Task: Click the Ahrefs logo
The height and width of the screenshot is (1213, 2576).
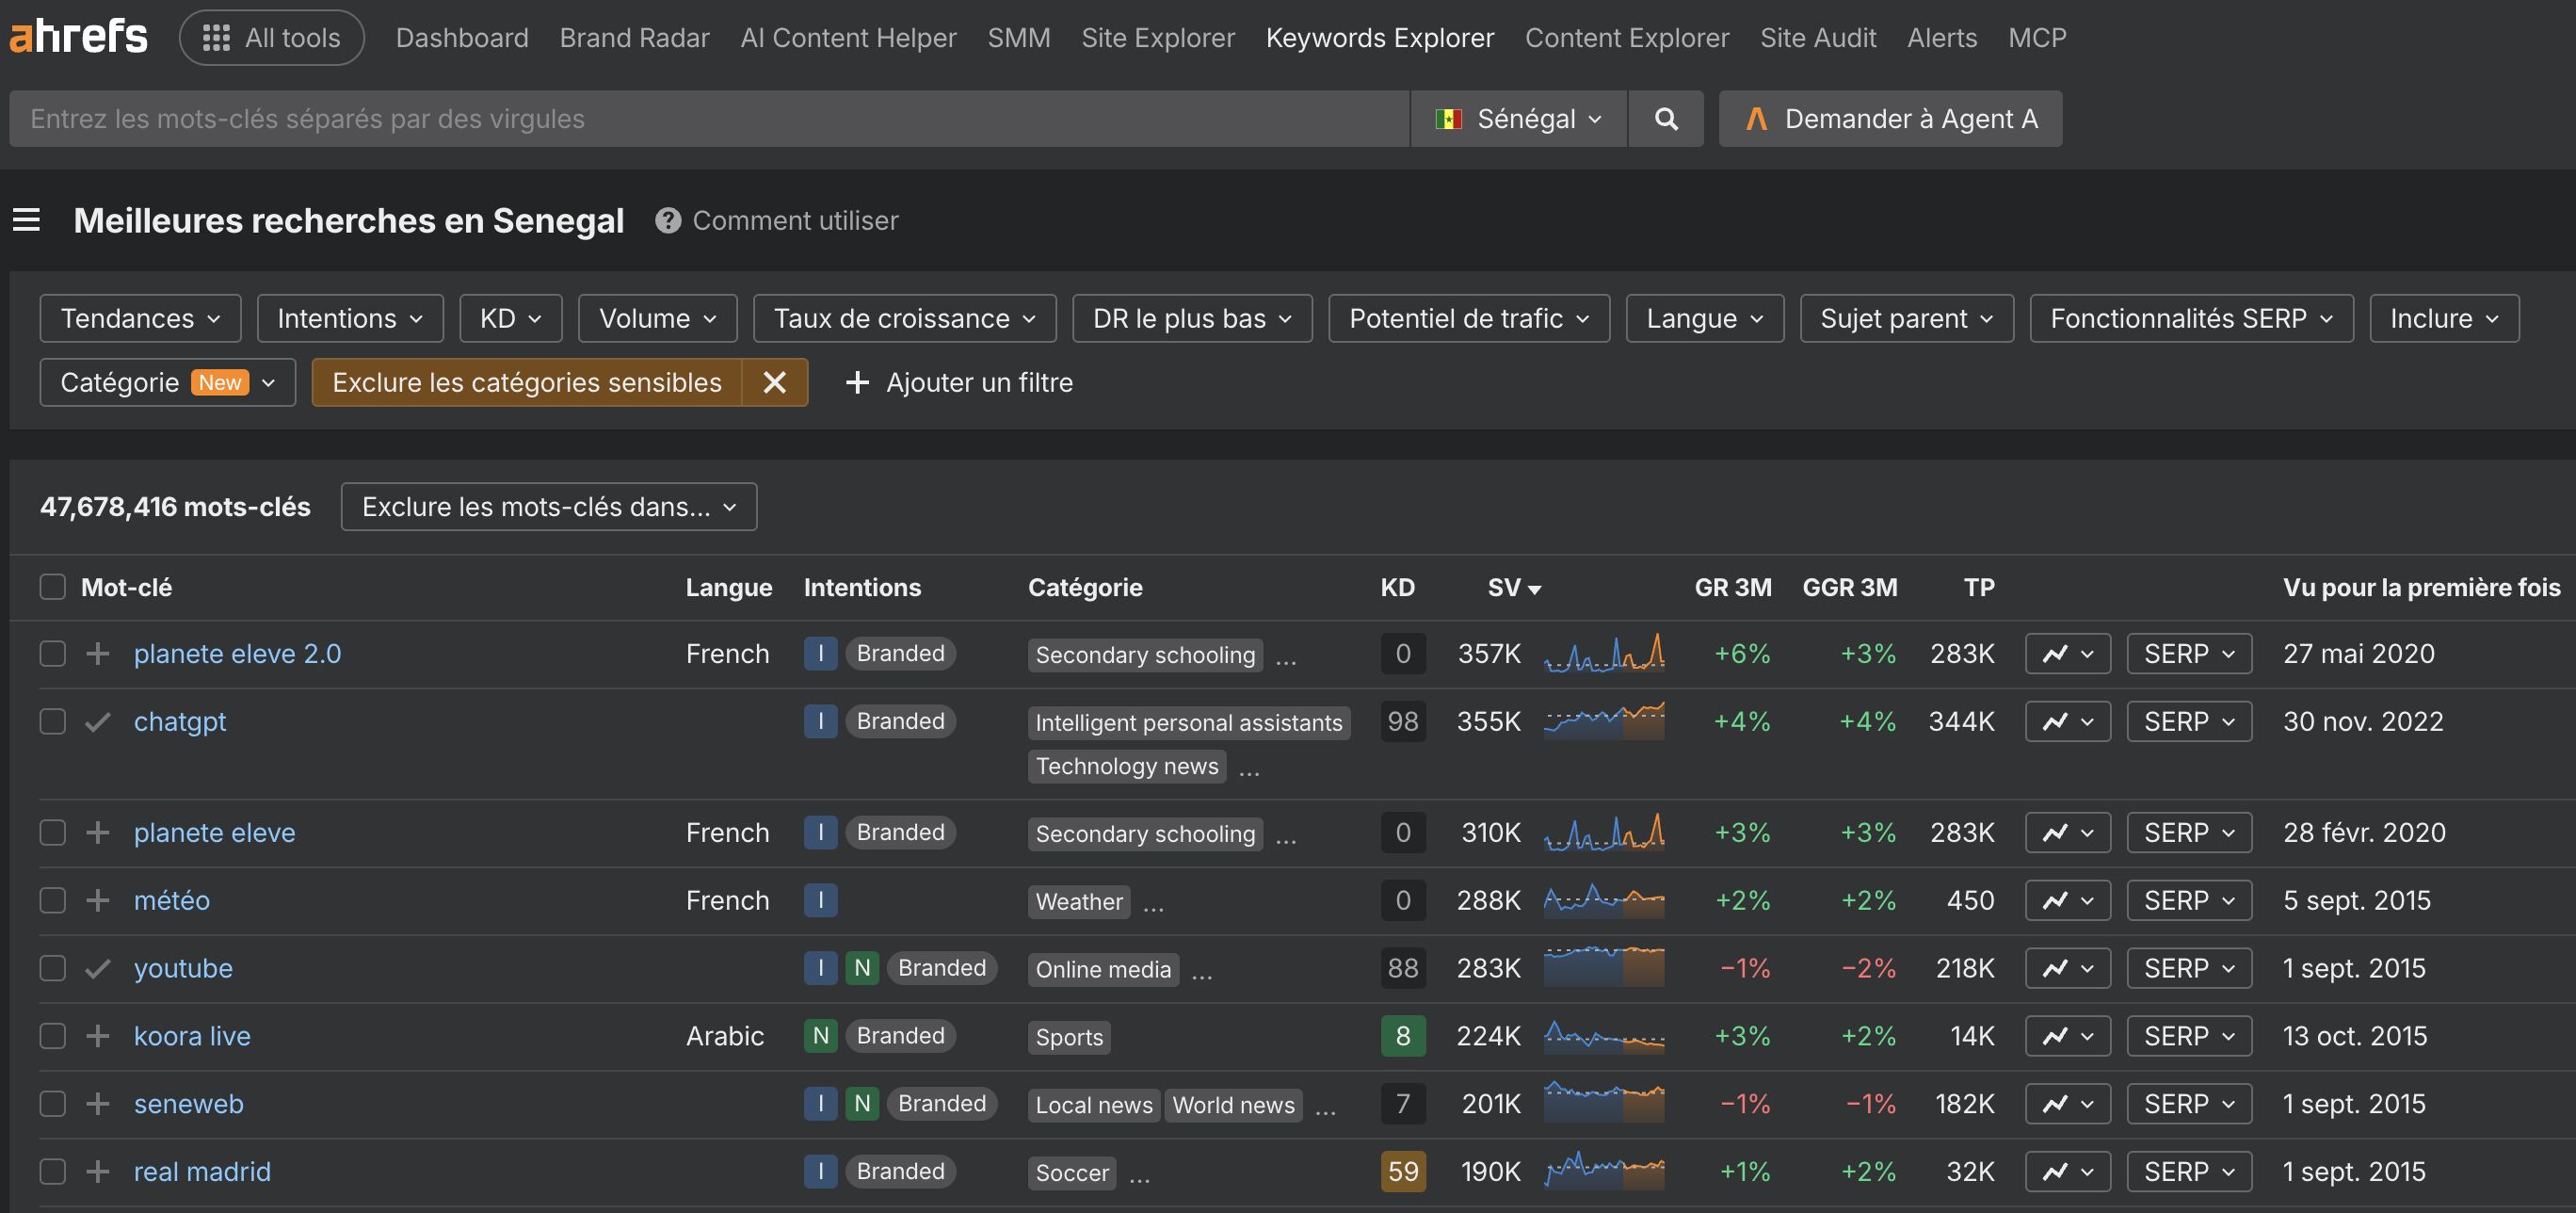Action: coord(78,37)
